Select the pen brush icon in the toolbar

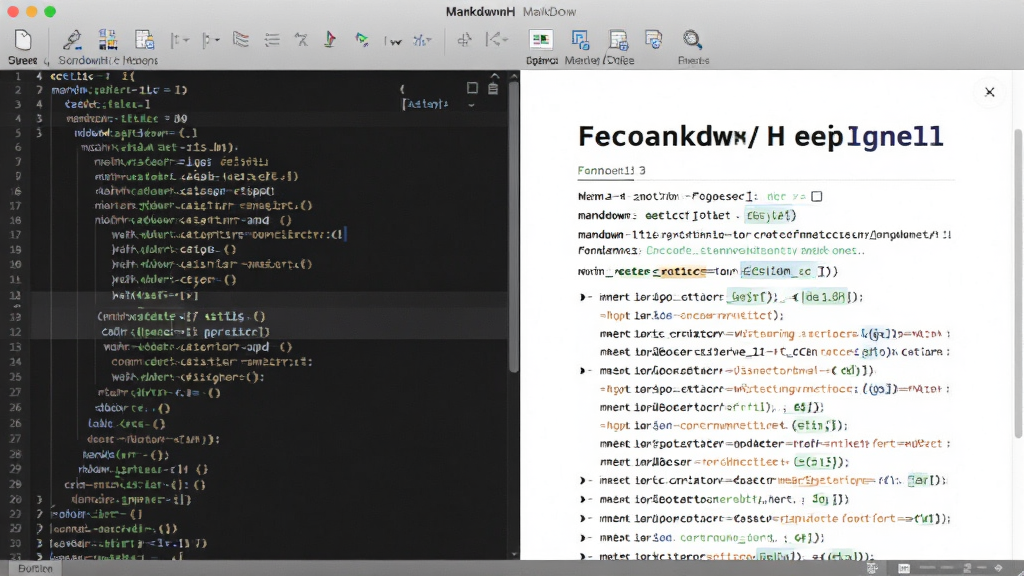point(72,40)
